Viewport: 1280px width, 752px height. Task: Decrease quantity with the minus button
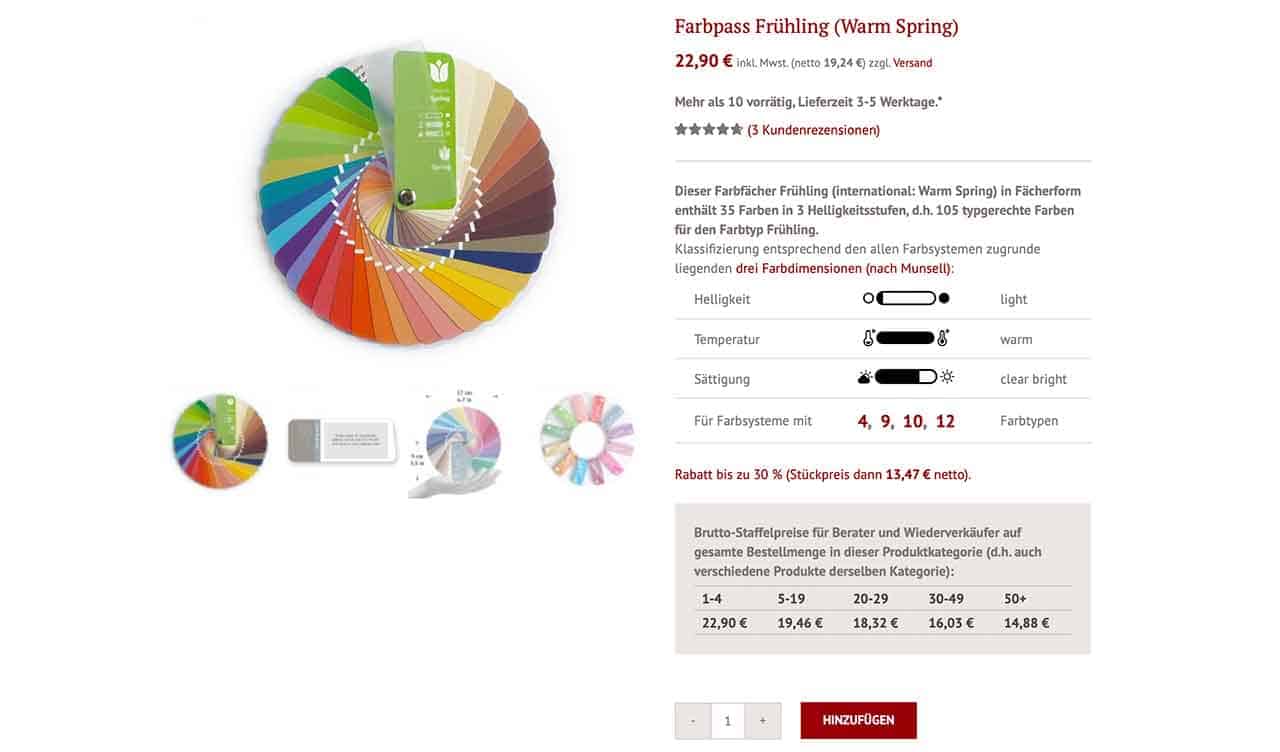(x=692, y=720)
